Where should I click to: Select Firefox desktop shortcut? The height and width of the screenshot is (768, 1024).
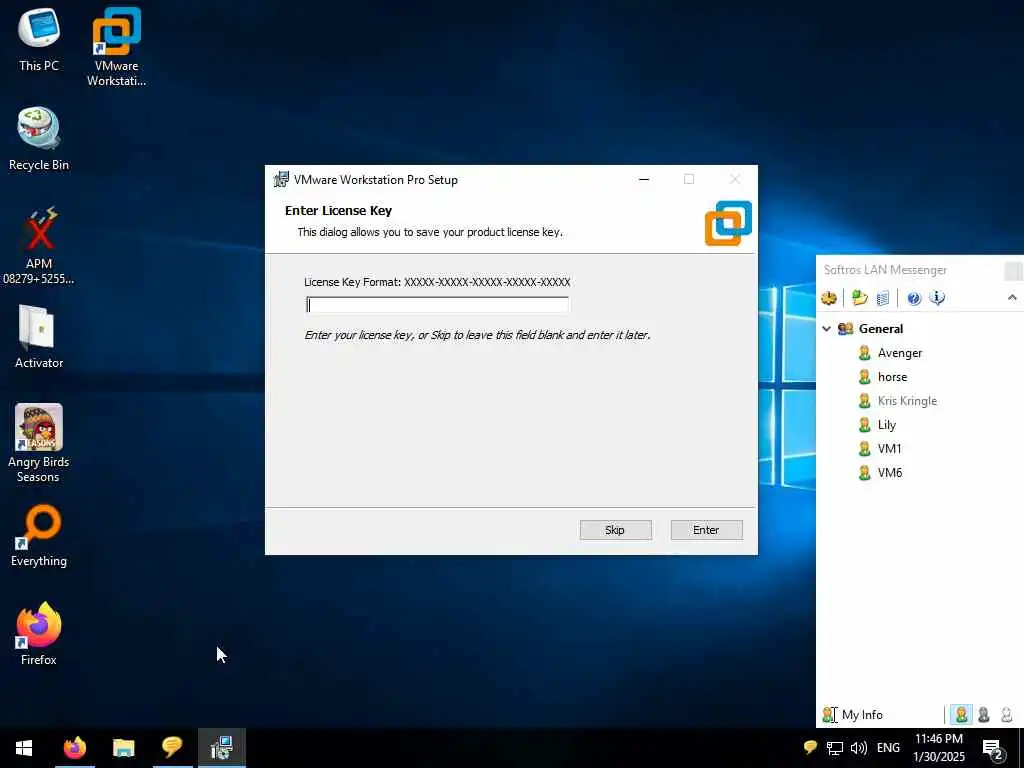tap(39, 633)
